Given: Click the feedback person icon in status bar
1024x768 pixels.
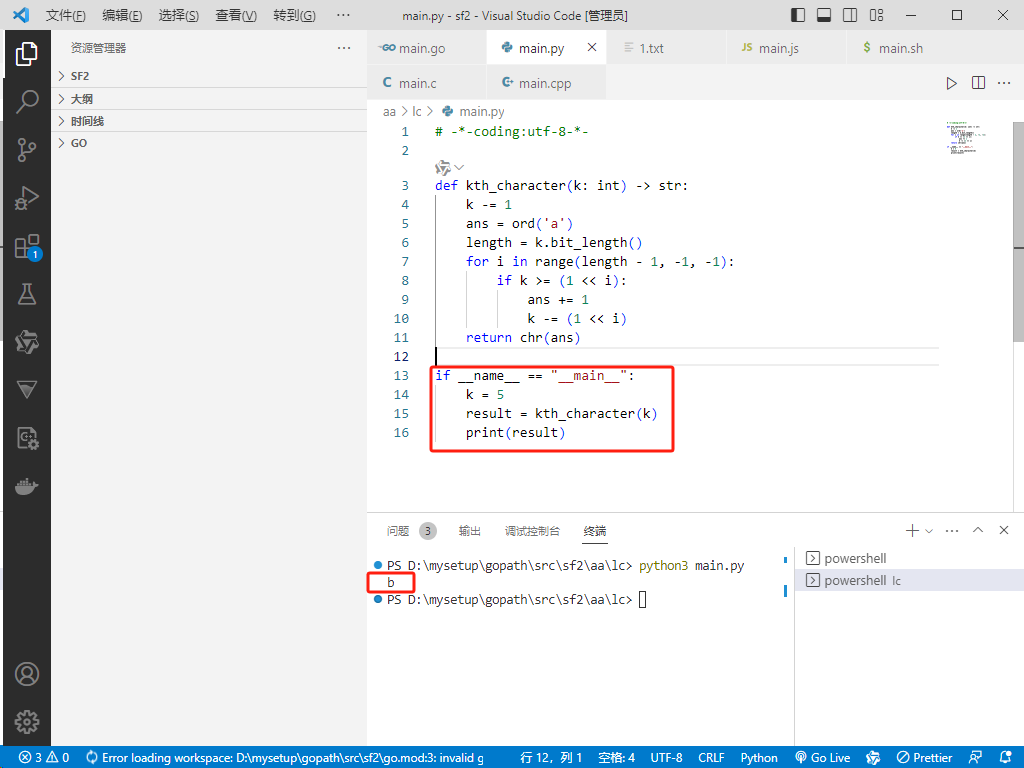Looking at the screenshot, I should tap(975, 757).
